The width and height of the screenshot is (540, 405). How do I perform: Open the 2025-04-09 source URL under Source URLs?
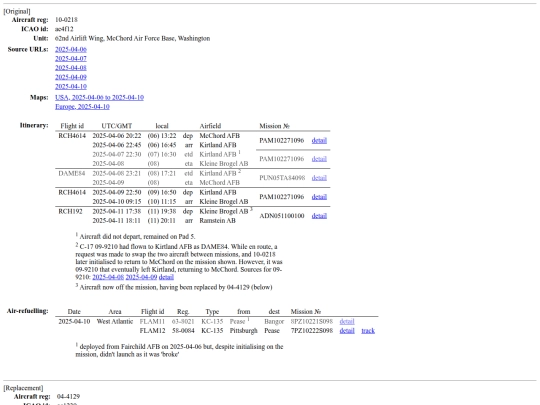point(71,77)
